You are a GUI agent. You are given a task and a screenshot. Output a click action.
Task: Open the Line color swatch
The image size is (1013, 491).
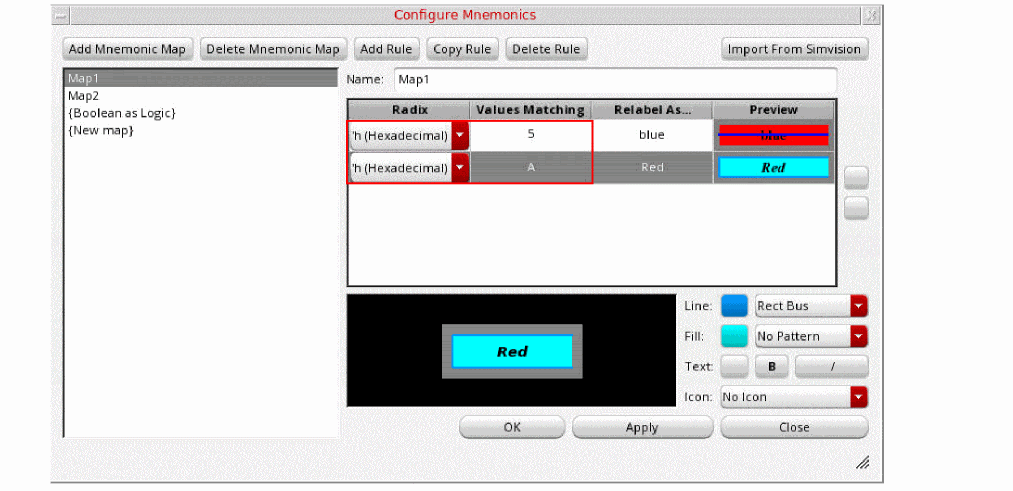734,306
